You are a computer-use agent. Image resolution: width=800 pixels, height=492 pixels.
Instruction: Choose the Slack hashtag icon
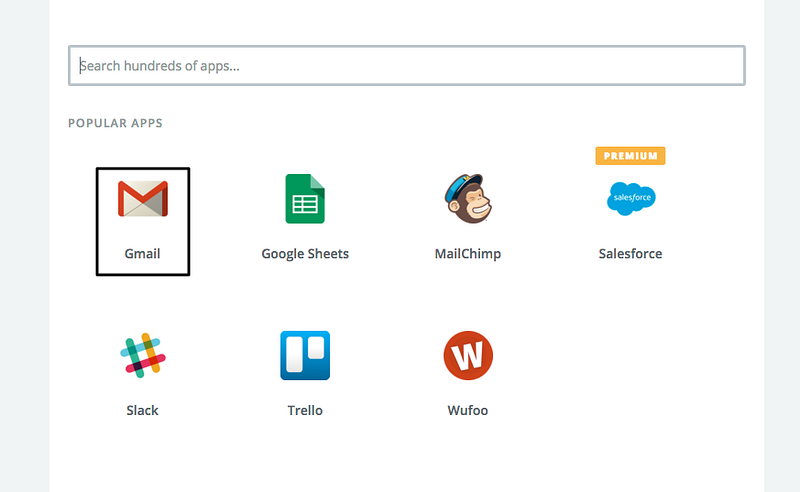click(143, 355)
